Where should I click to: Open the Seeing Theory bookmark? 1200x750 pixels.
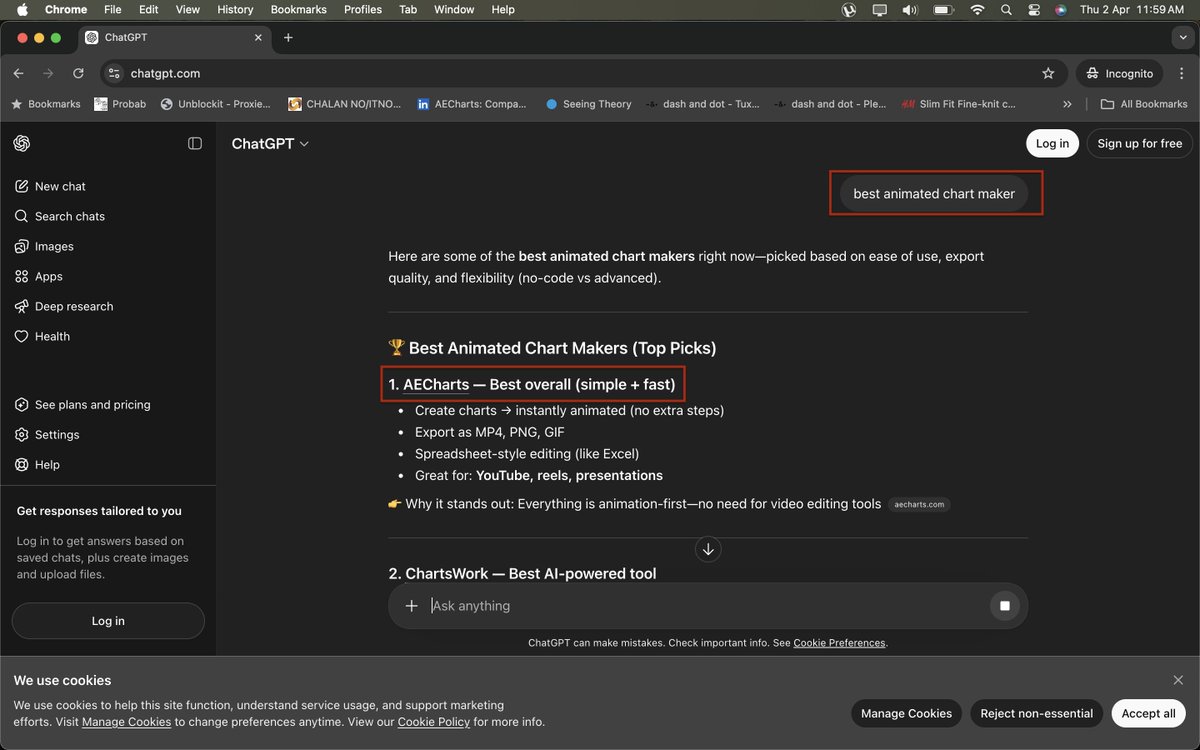(589, 104)
